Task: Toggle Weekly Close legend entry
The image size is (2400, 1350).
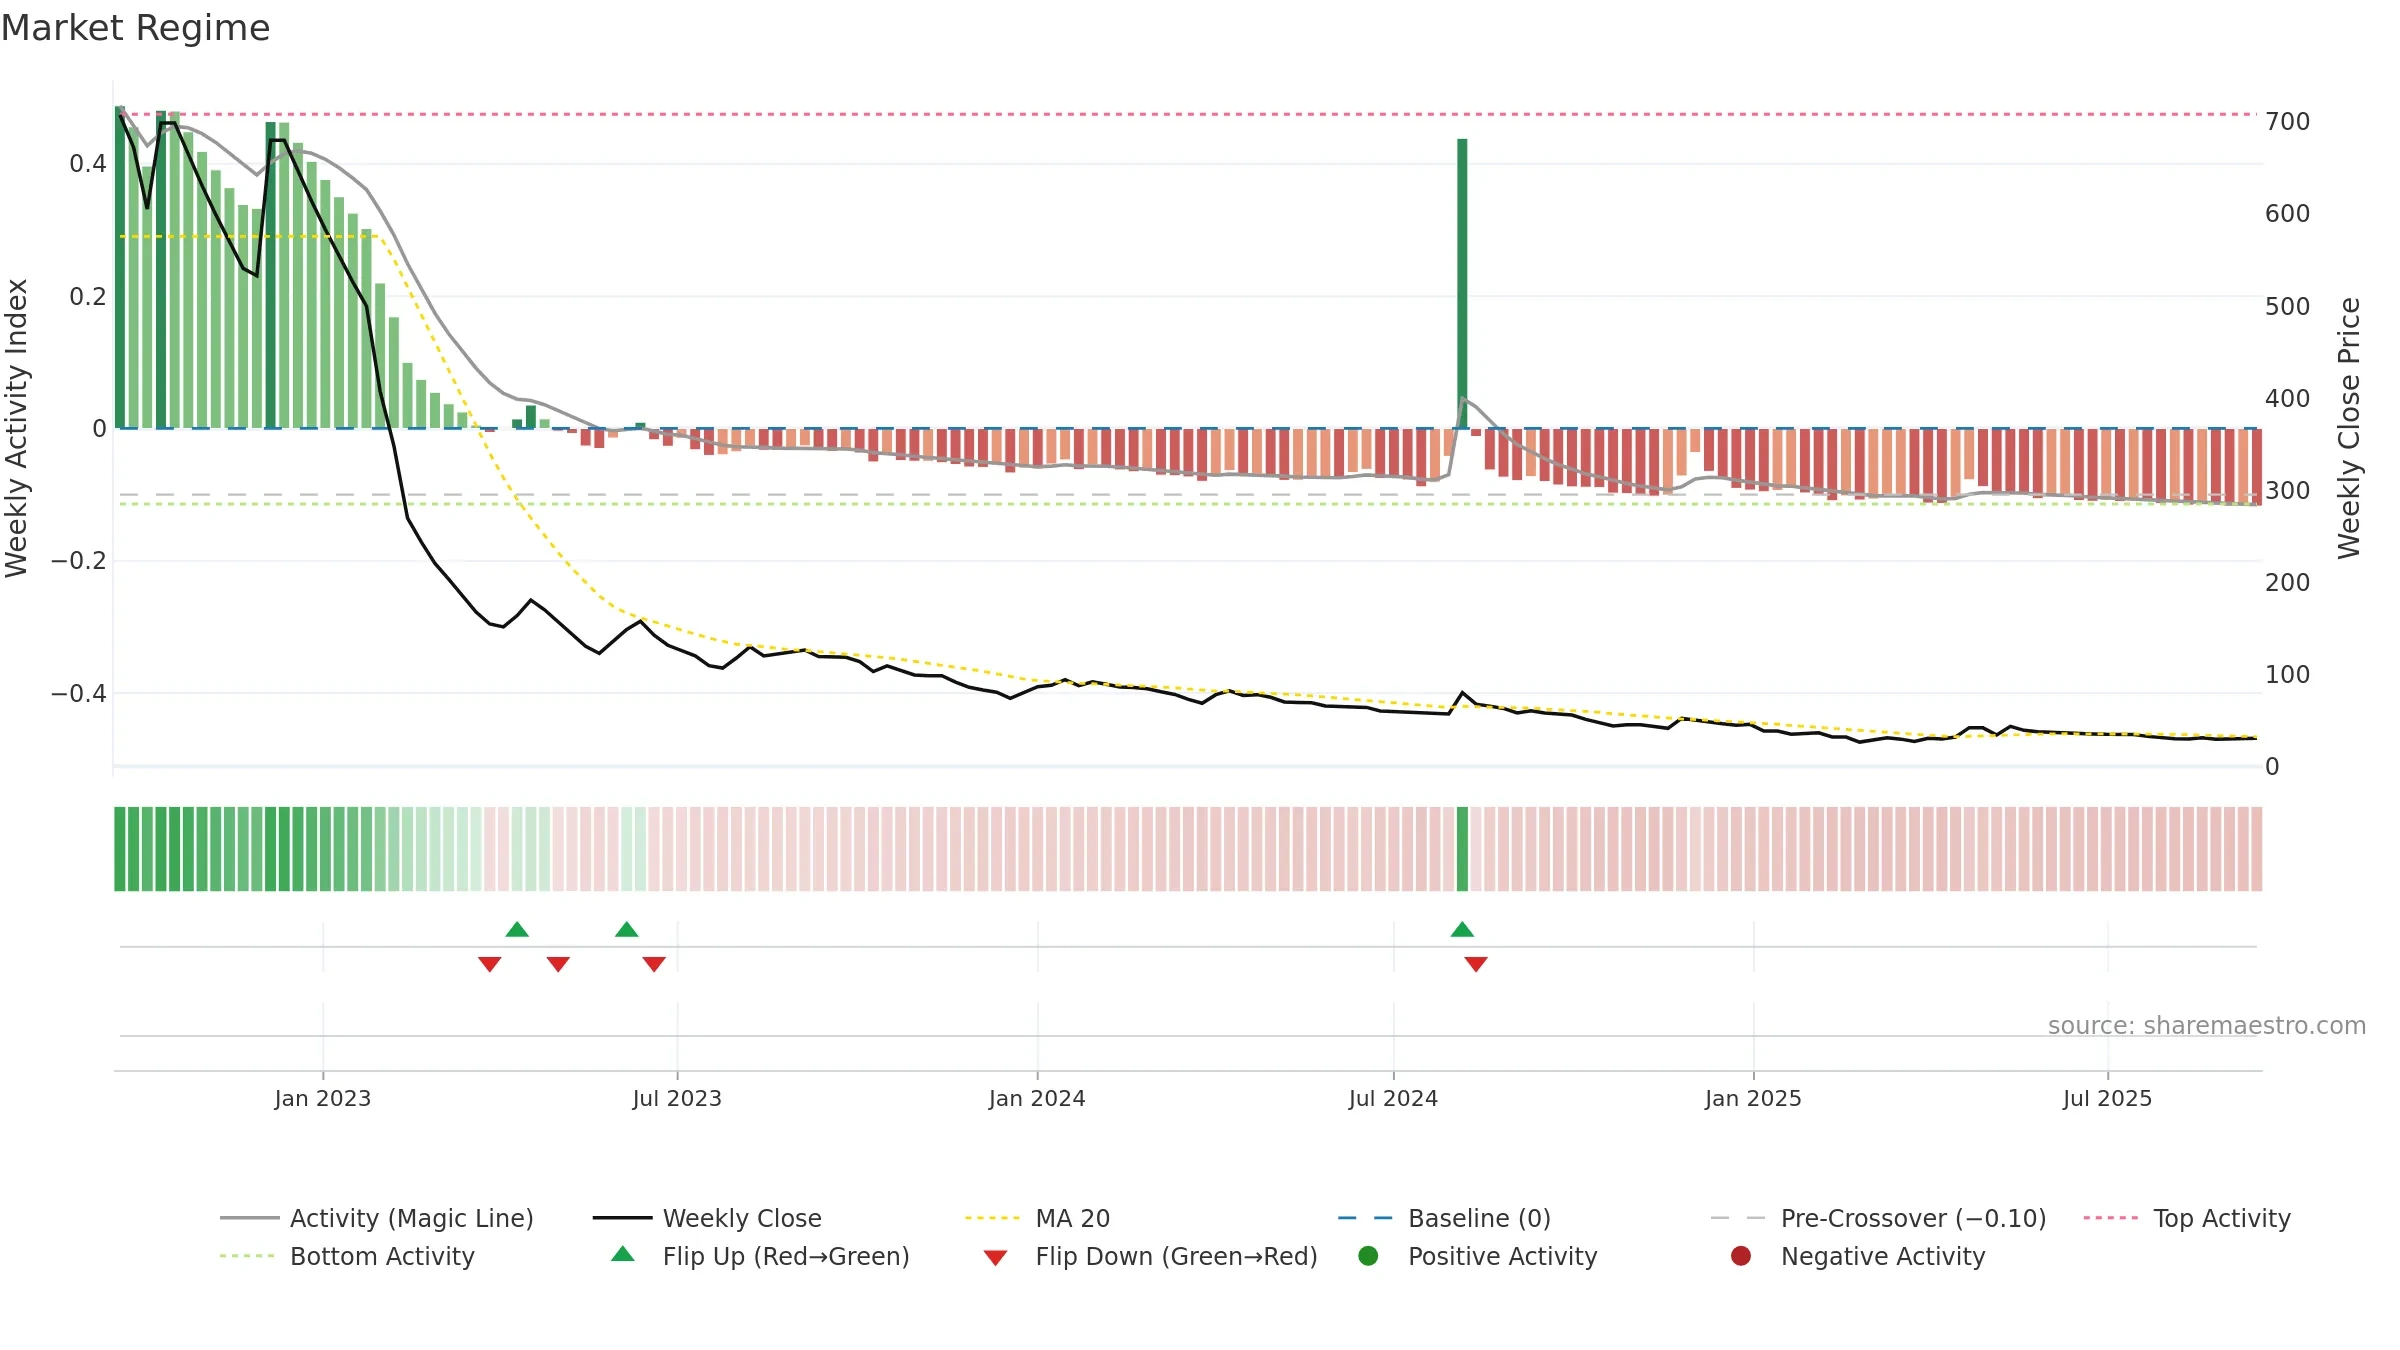Action: [707, 1218]
